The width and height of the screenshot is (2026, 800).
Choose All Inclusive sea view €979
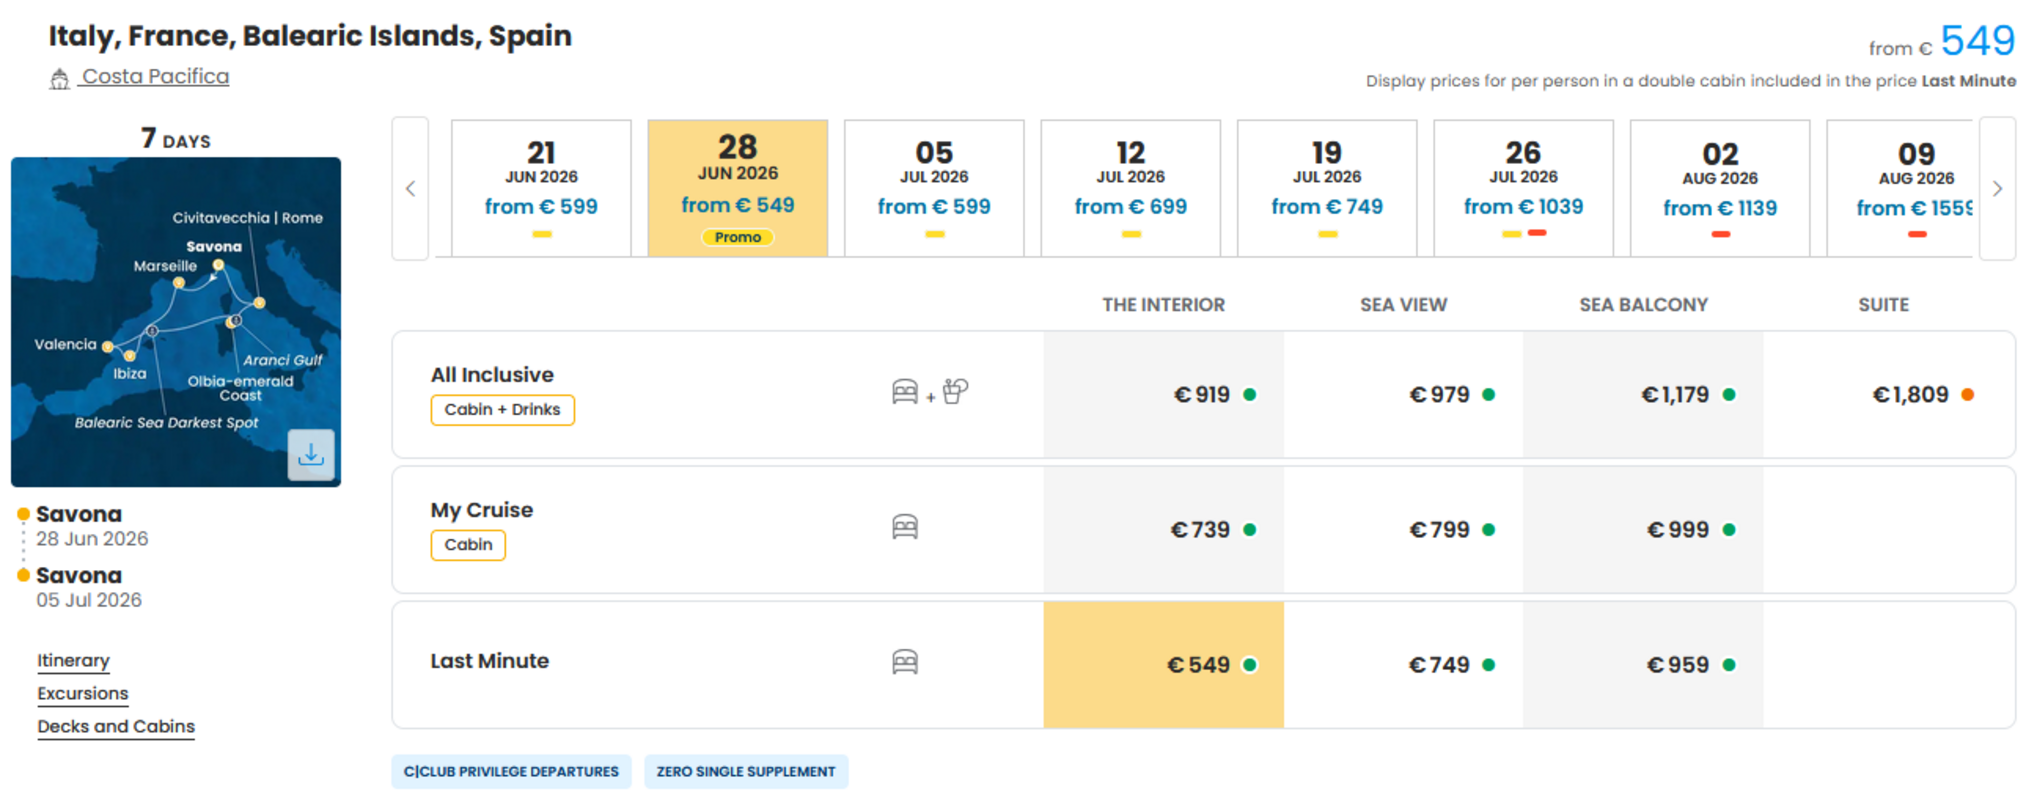1404,395
